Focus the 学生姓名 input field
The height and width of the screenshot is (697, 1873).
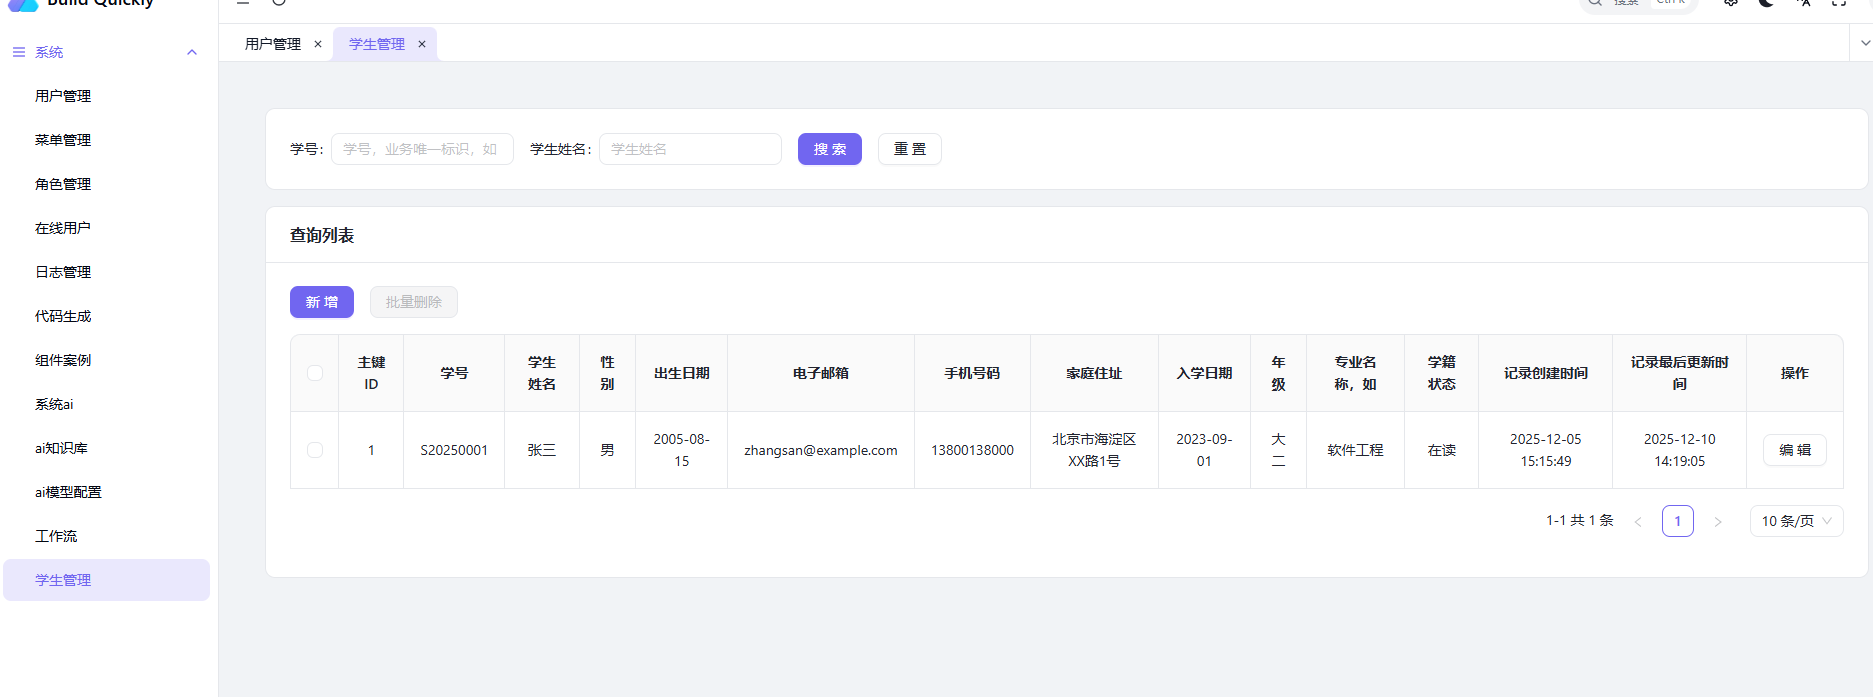690,149
